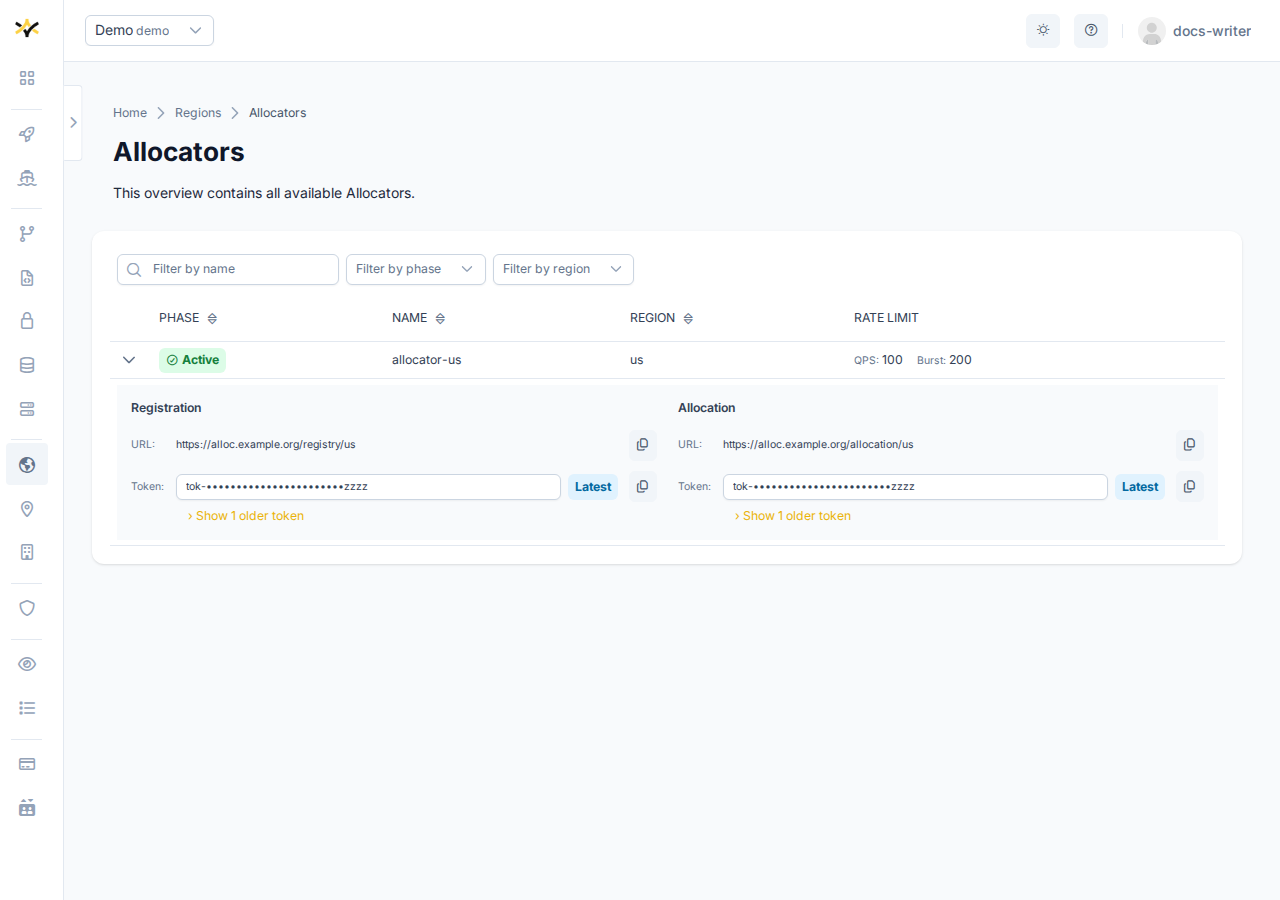
Task: Open the code file icon in sidebar
Action: (x=27, y=278)
